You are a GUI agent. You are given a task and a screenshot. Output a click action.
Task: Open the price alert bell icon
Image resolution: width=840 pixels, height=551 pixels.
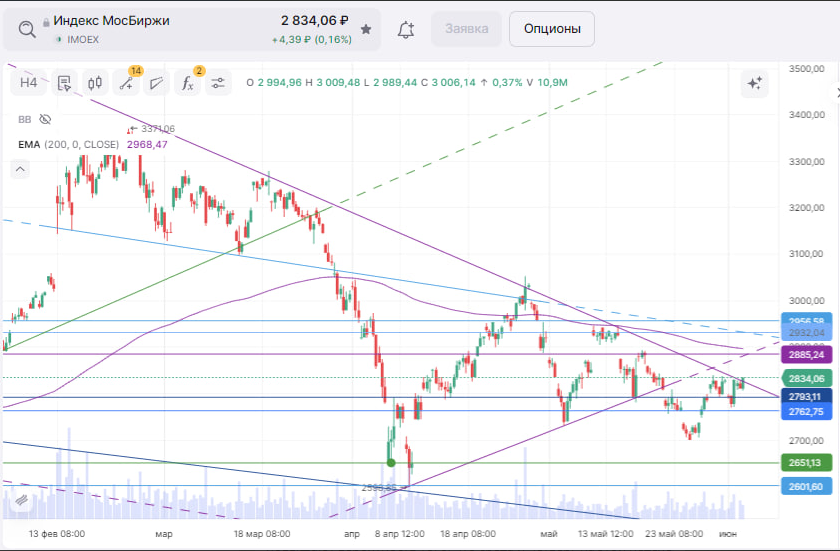click(405, 30)
